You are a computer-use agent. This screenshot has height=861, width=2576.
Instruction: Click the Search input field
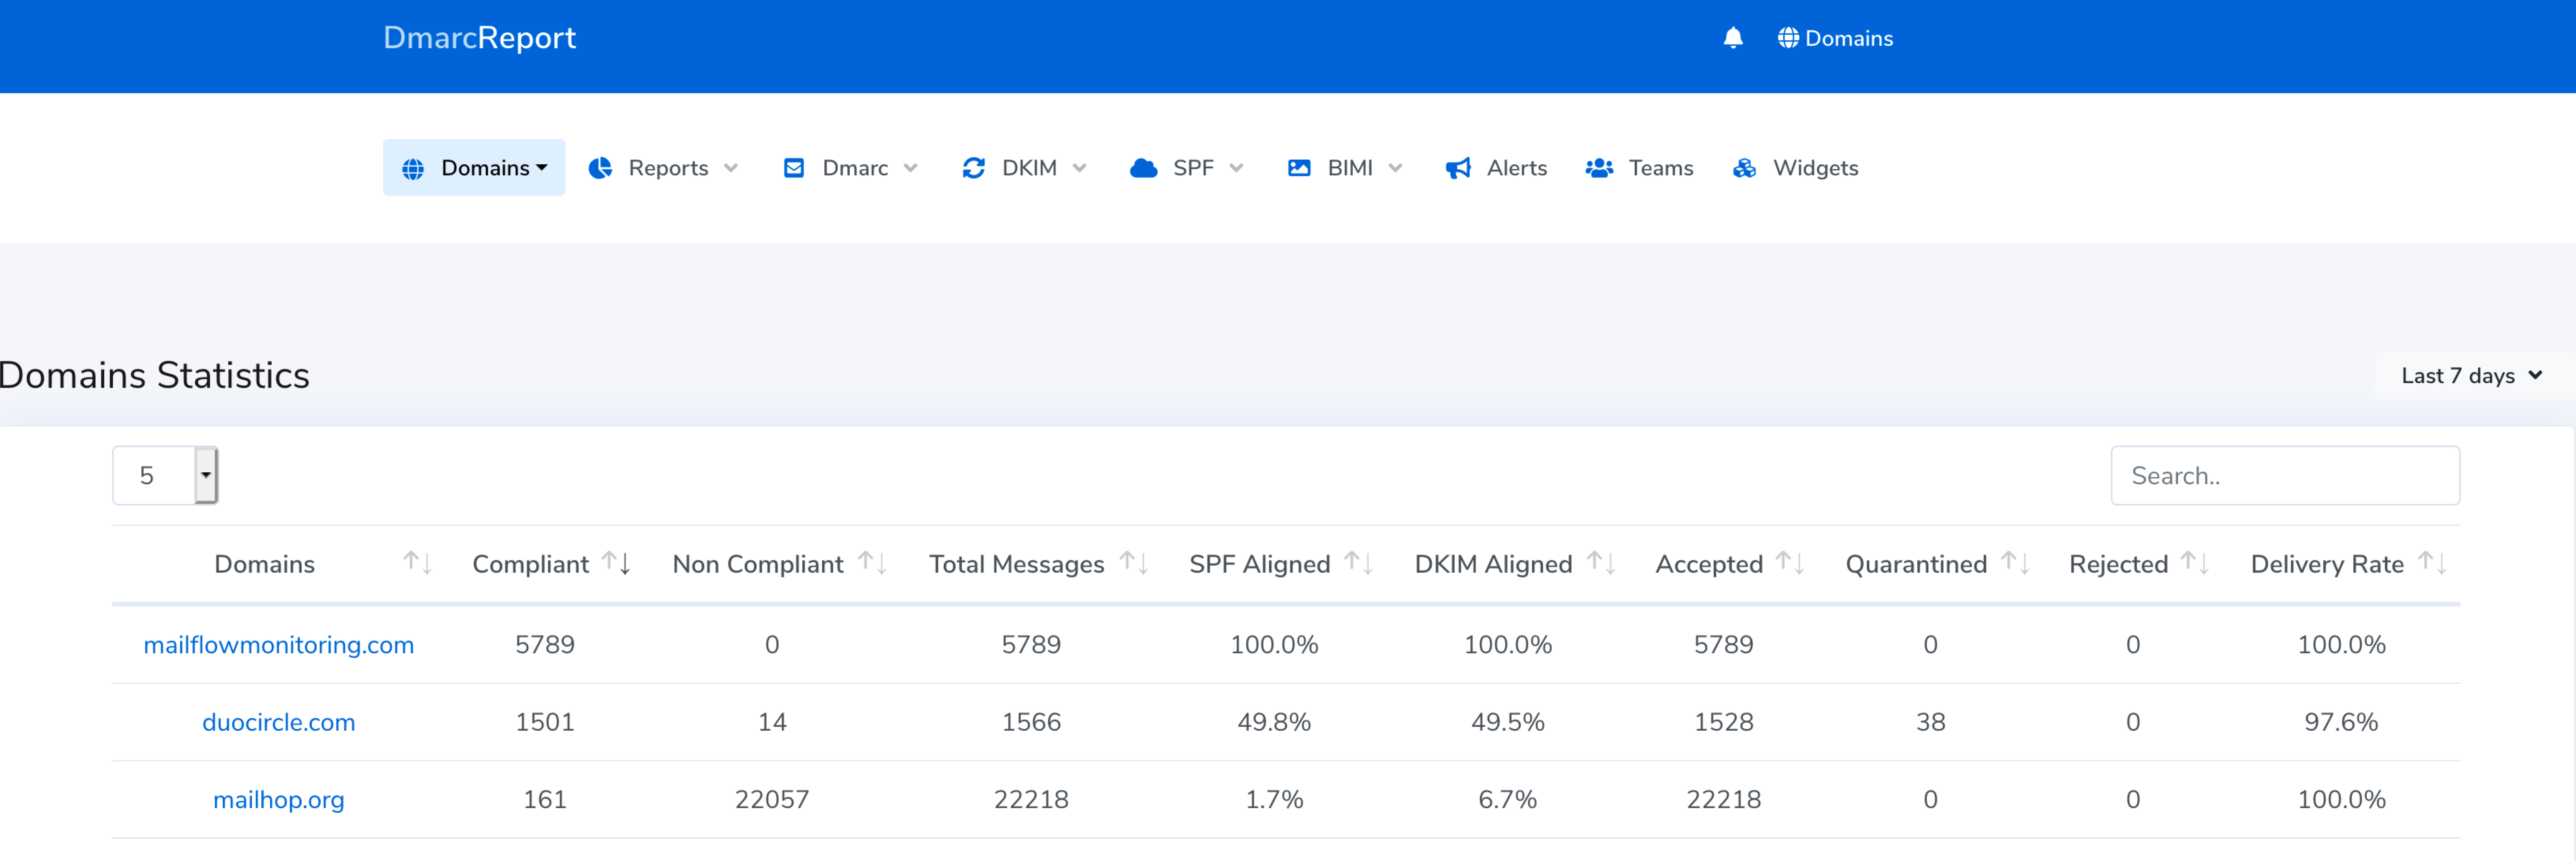coord(2285,475)
